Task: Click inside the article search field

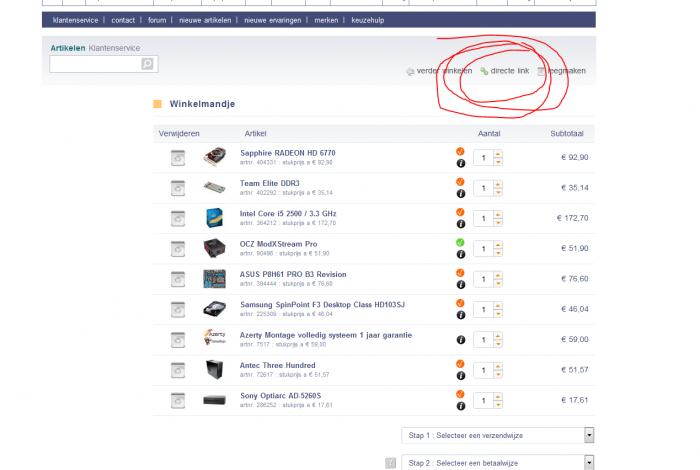Action: pos(95,64)
